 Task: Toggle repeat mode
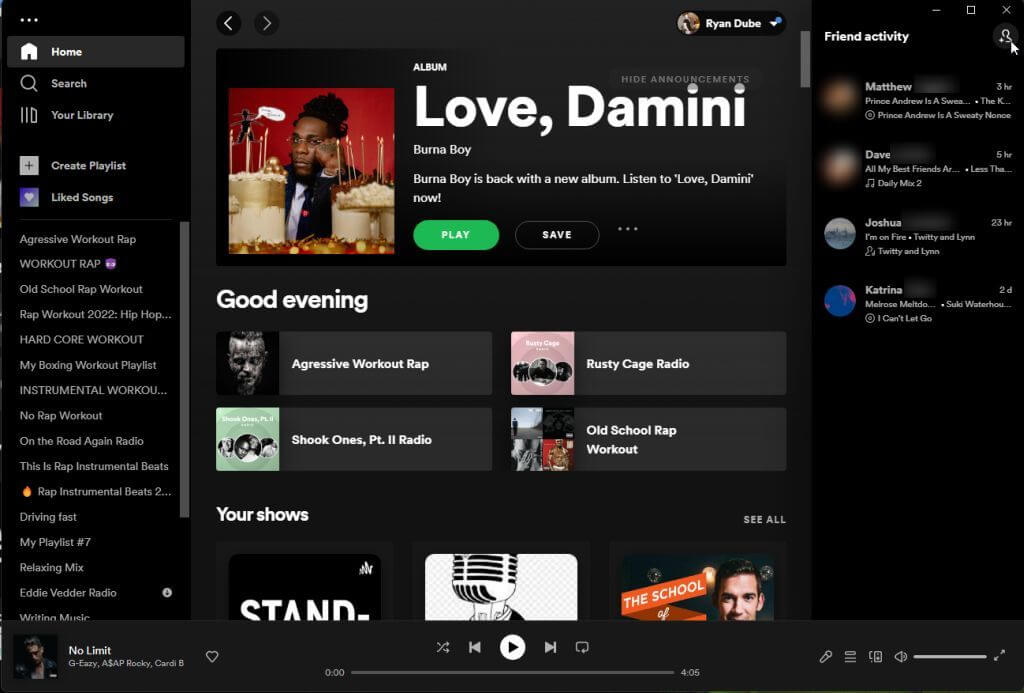[582, 647]
